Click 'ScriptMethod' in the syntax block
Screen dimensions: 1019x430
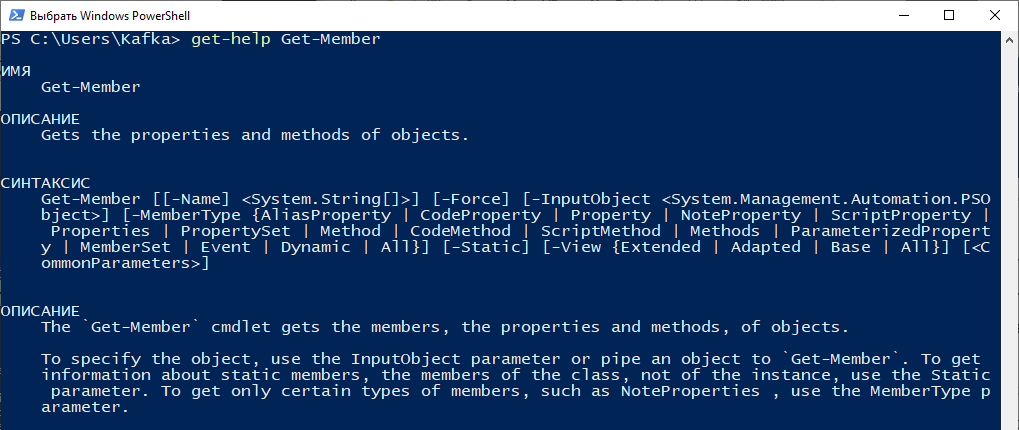click(x=600, y=231)
